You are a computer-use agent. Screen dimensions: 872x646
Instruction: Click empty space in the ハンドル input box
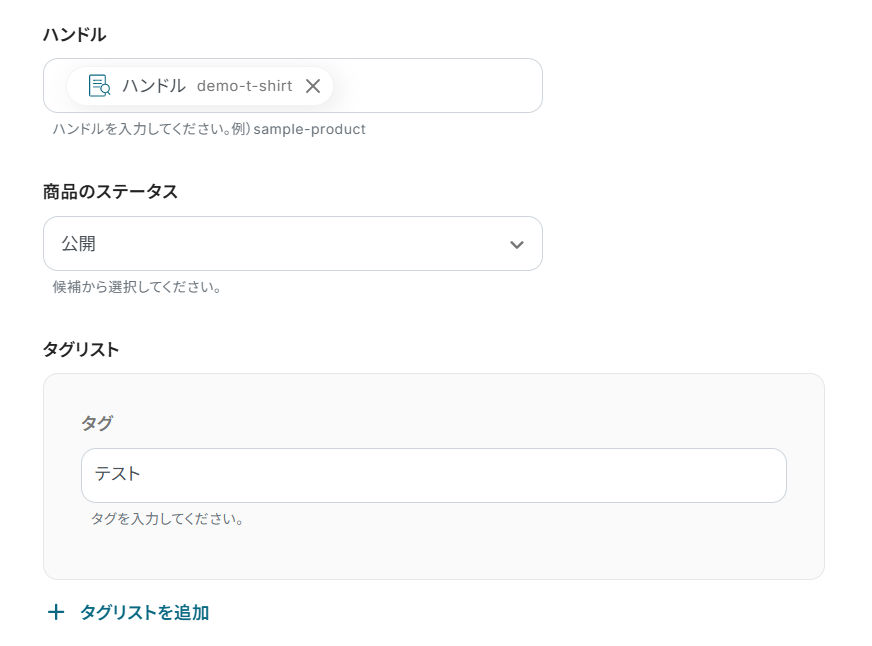[x=440, y=86]
